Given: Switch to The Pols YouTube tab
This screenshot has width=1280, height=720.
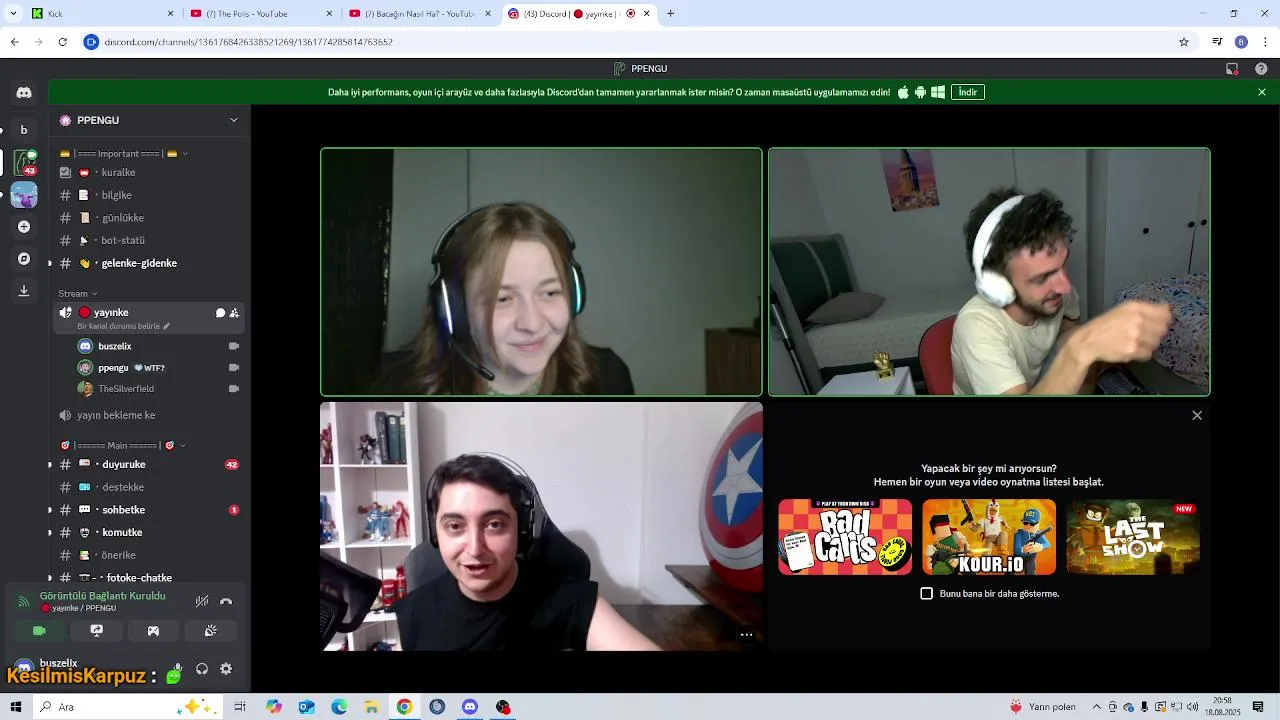Looking at the screenshot, I should (260, 14).
